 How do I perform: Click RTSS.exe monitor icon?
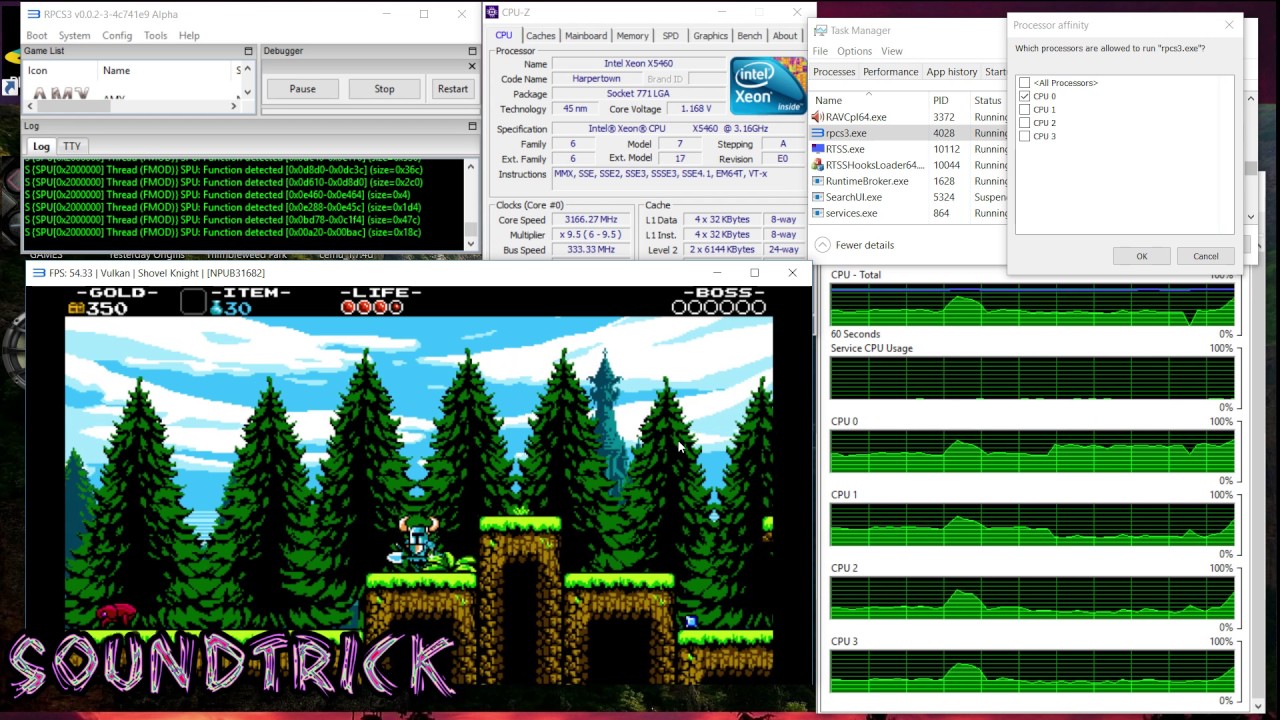coord(818,149)
